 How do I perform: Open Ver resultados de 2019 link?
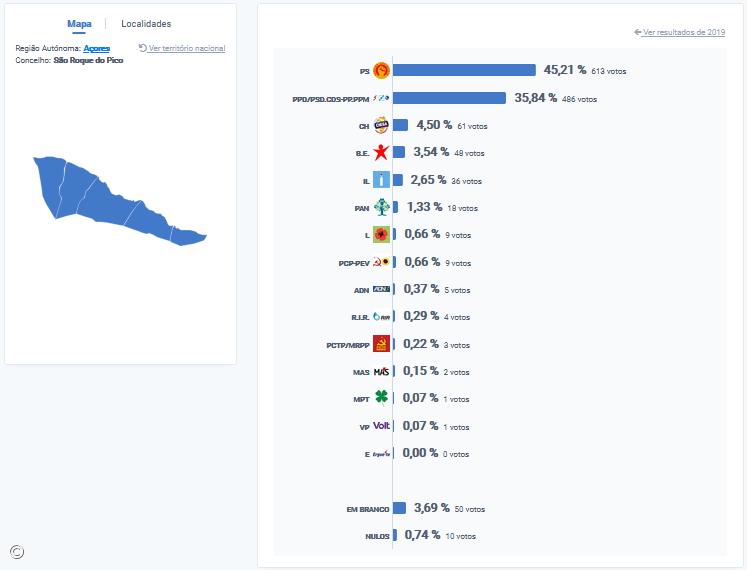683,32
